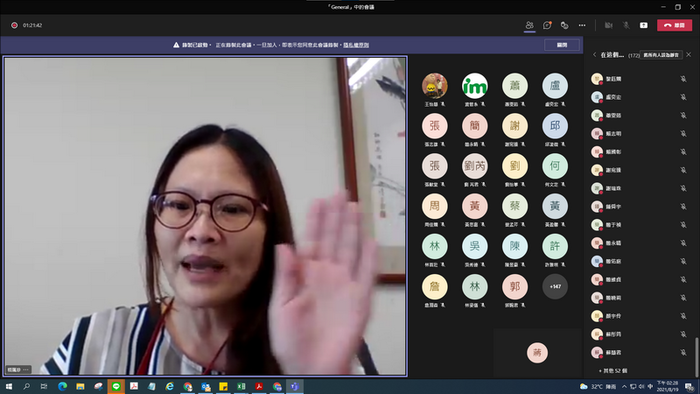Select the 陳 participant avatar
Screen dimensions: 700x394
tap(515, 246)
